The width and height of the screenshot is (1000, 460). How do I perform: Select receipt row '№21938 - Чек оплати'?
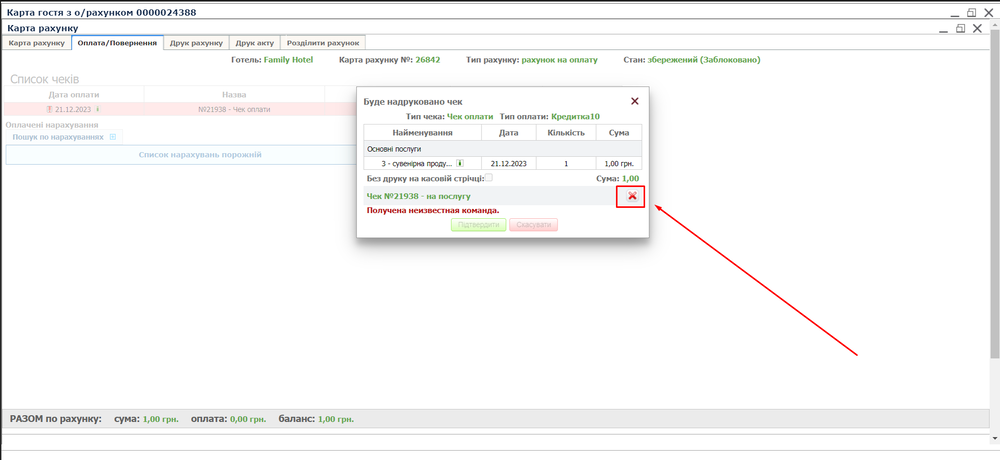pos(234,109)
